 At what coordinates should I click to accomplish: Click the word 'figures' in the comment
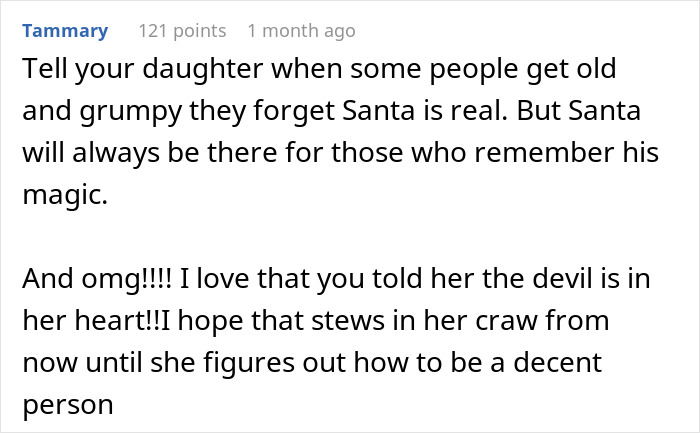pos(249,363)
